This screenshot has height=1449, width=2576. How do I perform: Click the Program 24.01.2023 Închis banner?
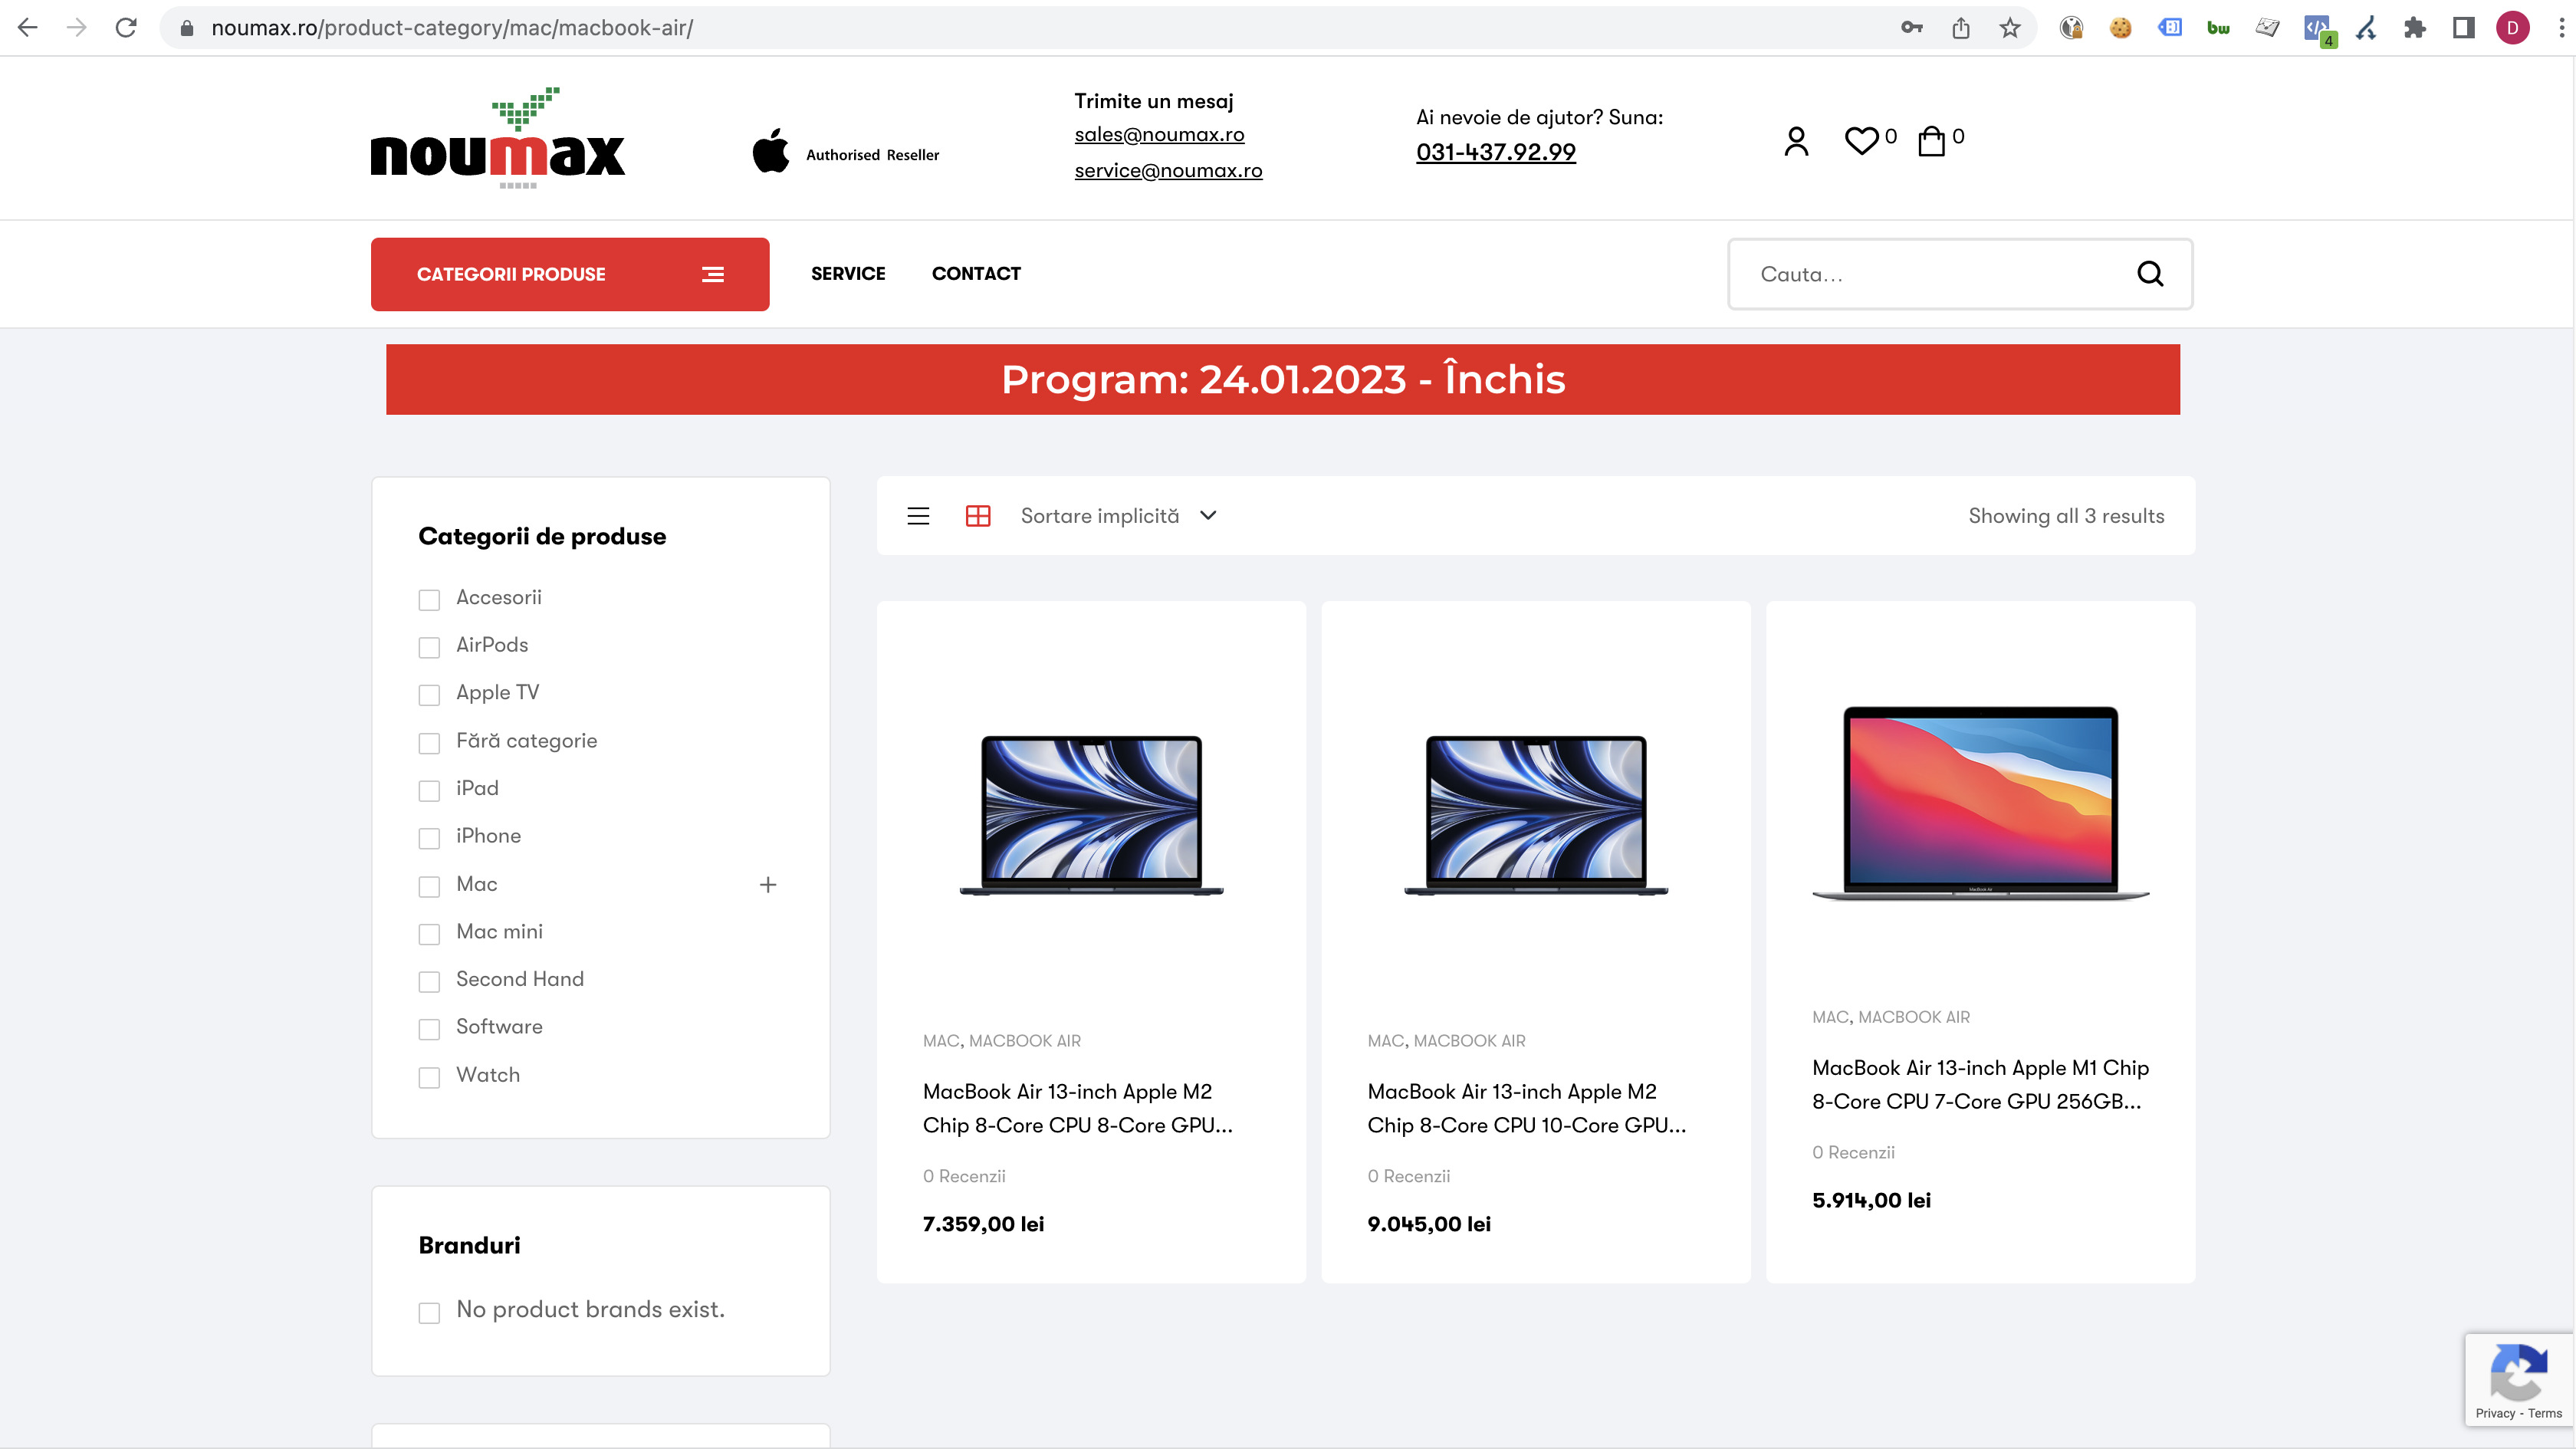(x=1282, y=379)
